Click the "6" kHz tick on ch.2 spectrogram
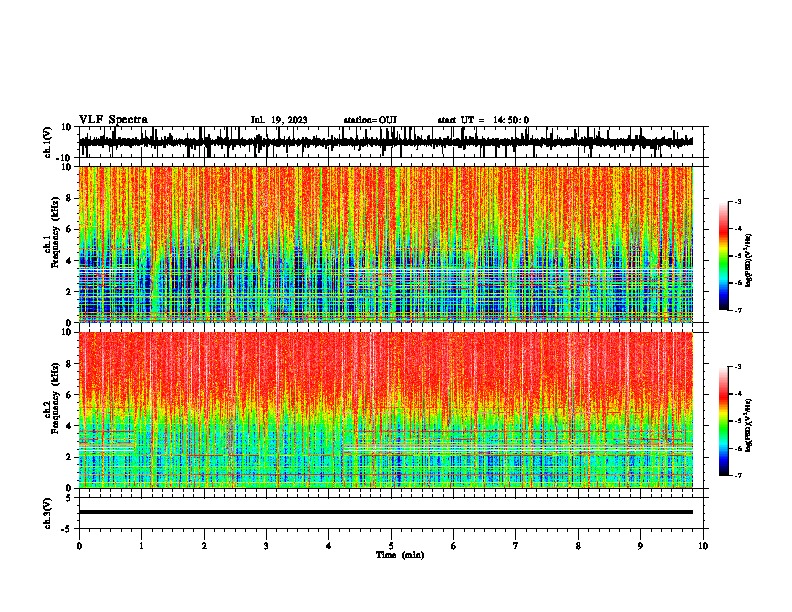Screen dimensions: 792x612 point(69,395)
